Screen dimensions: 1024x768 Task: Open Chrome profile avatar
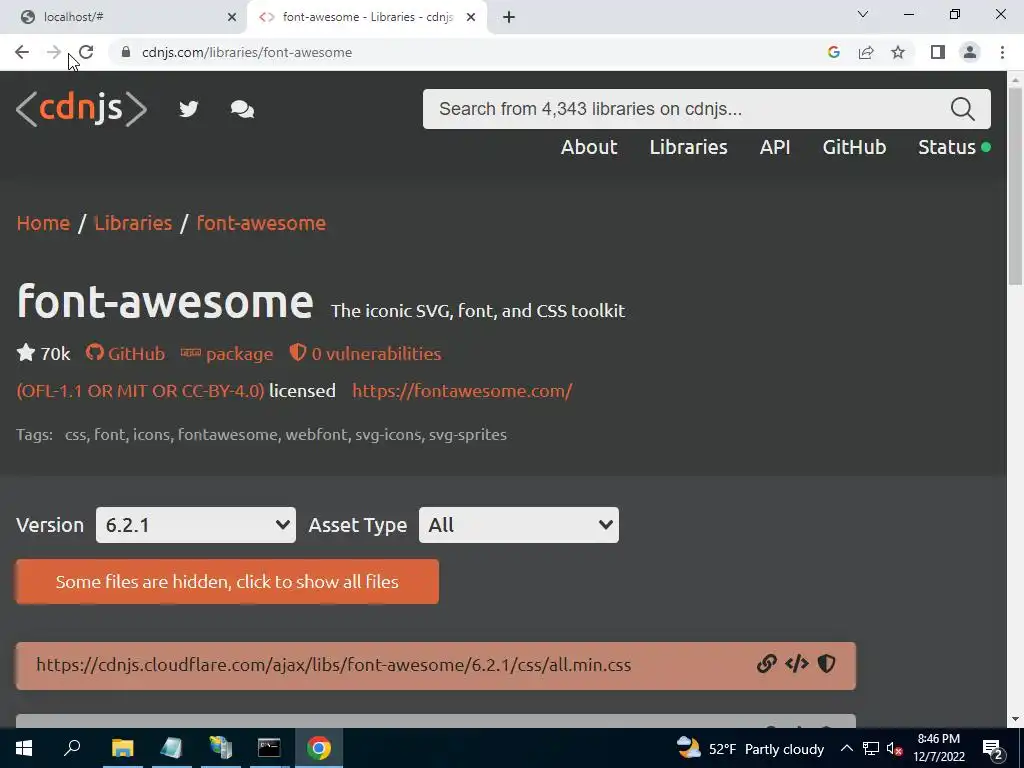coord(970,52)
